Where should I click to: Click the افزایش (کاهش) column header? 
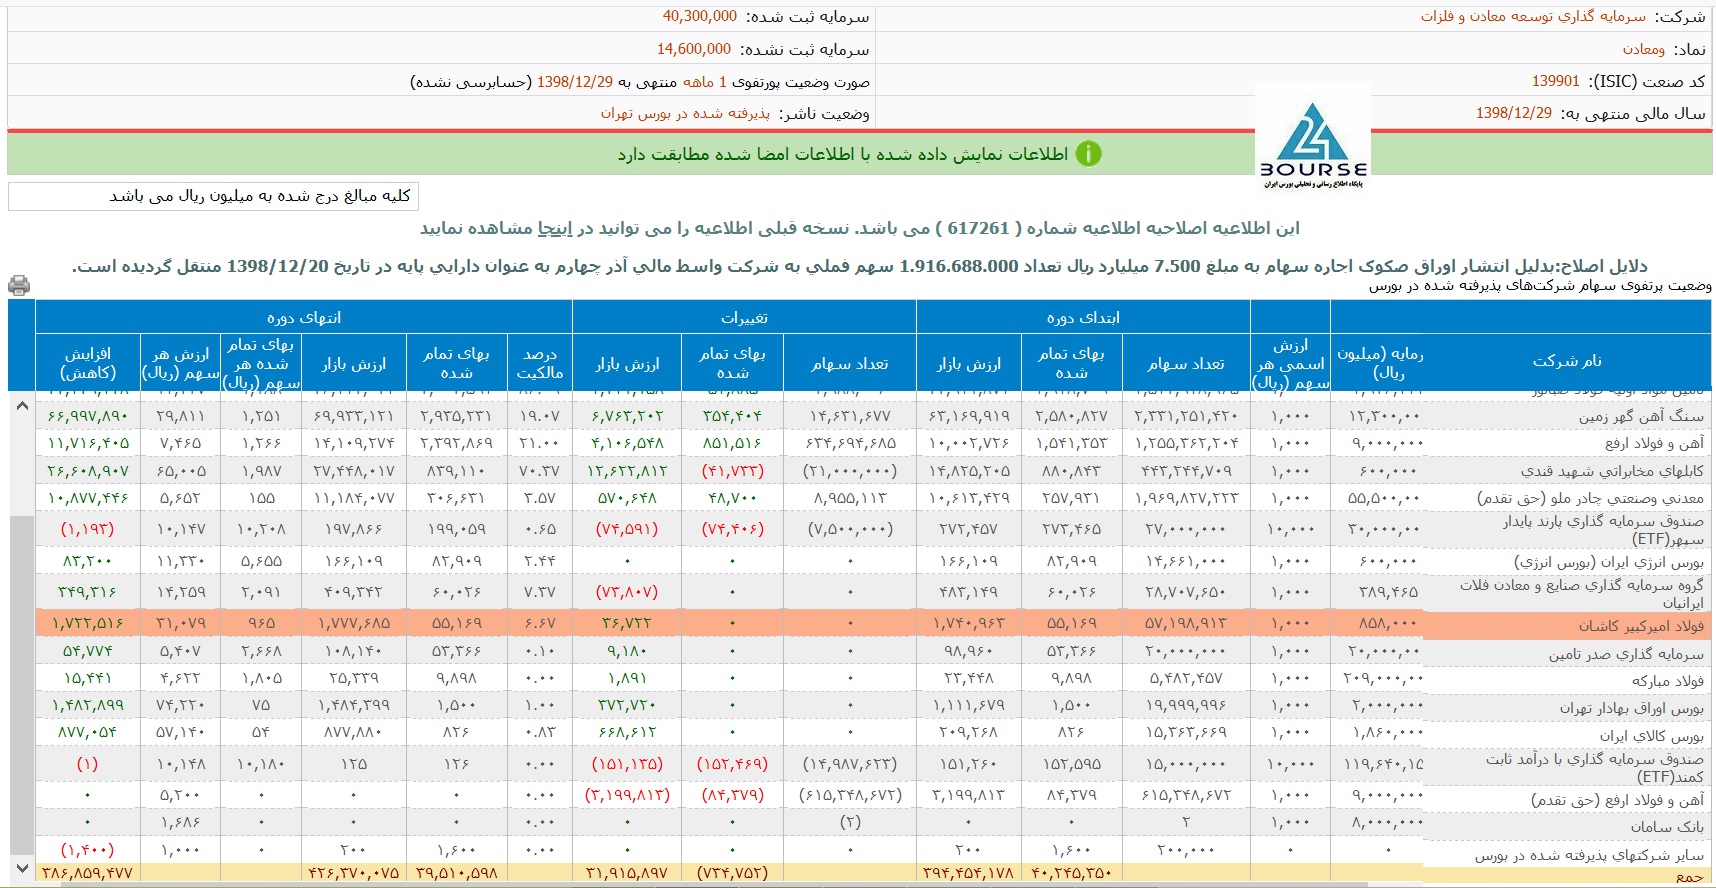coord(88,363)
